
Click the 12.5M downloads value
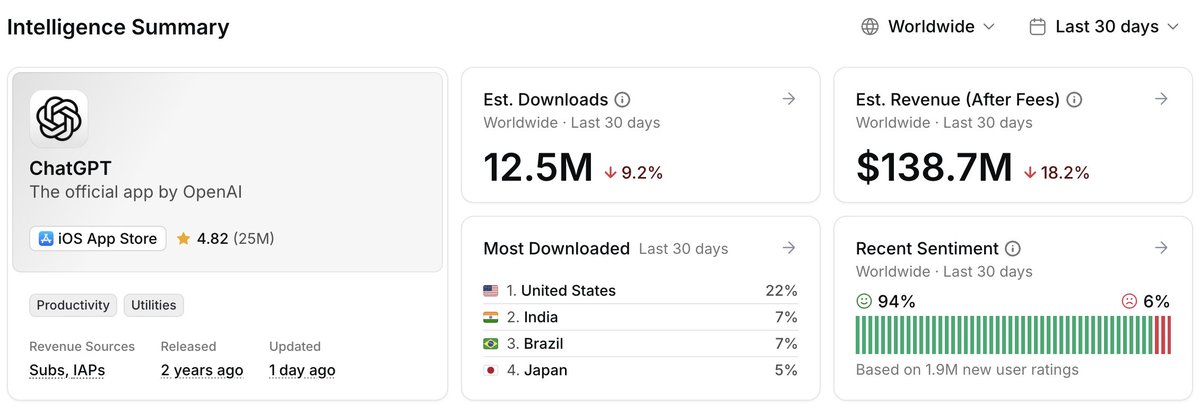coord(538,167)
